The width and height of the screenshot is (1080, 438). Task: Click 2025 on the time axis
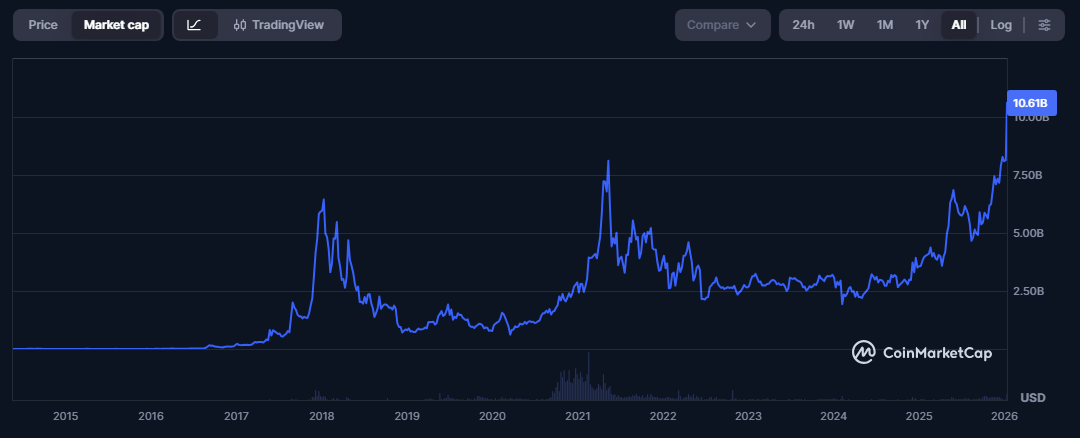tap(919, 416)
